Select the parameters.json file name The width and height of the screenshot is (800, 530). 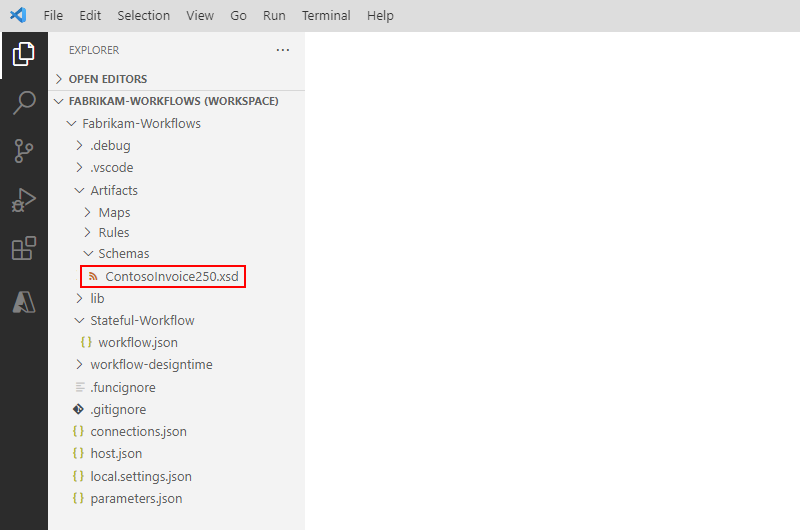[x=136, y=498]
